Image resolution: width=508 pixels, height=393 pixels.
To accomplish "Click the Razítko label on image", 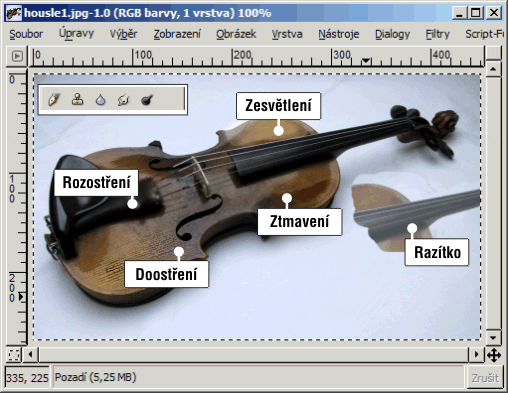I will (x=437, y=252).
